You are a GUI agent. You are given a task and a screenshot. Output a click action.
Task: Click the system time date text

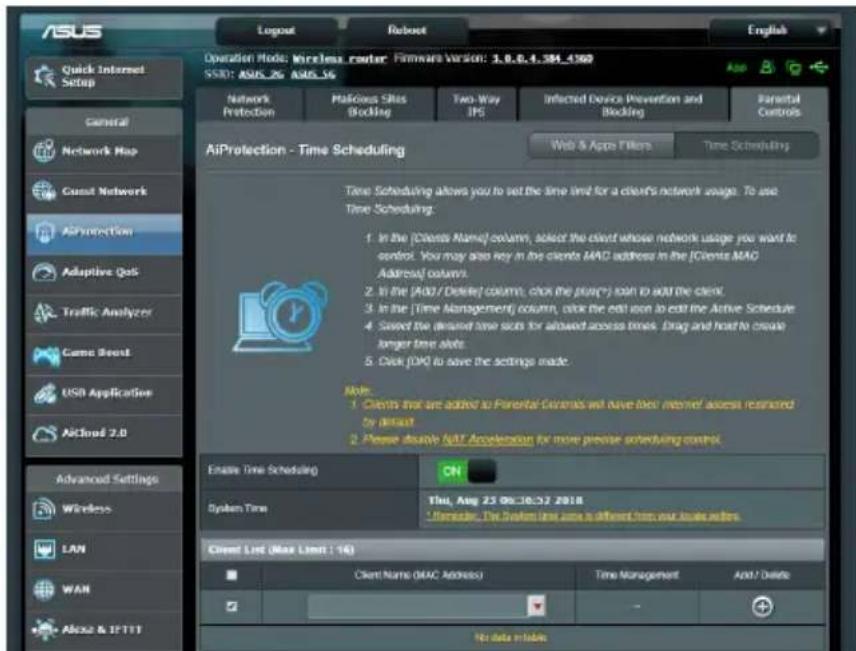(x=506, y=500)
